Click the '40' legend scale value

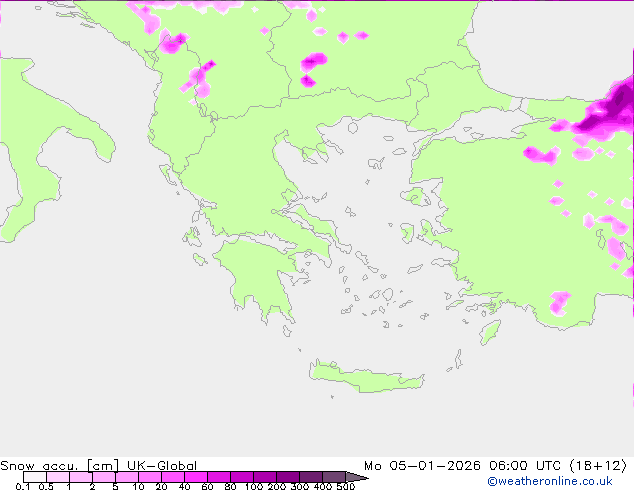(184, 486)
